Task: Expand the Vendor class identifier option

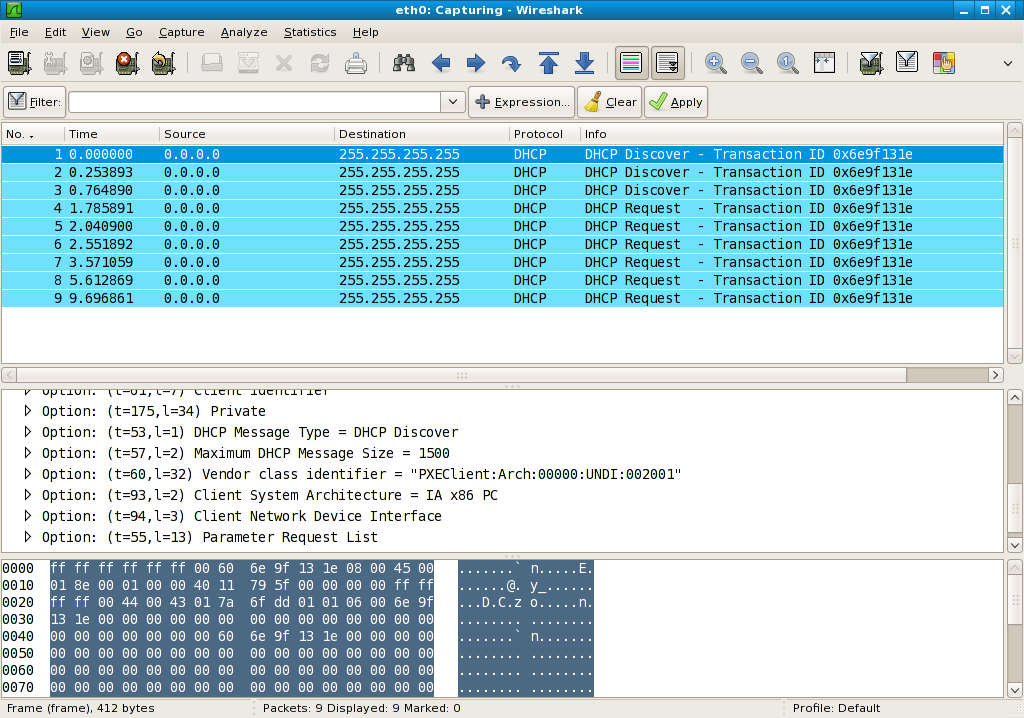Action: click(27, 474)
